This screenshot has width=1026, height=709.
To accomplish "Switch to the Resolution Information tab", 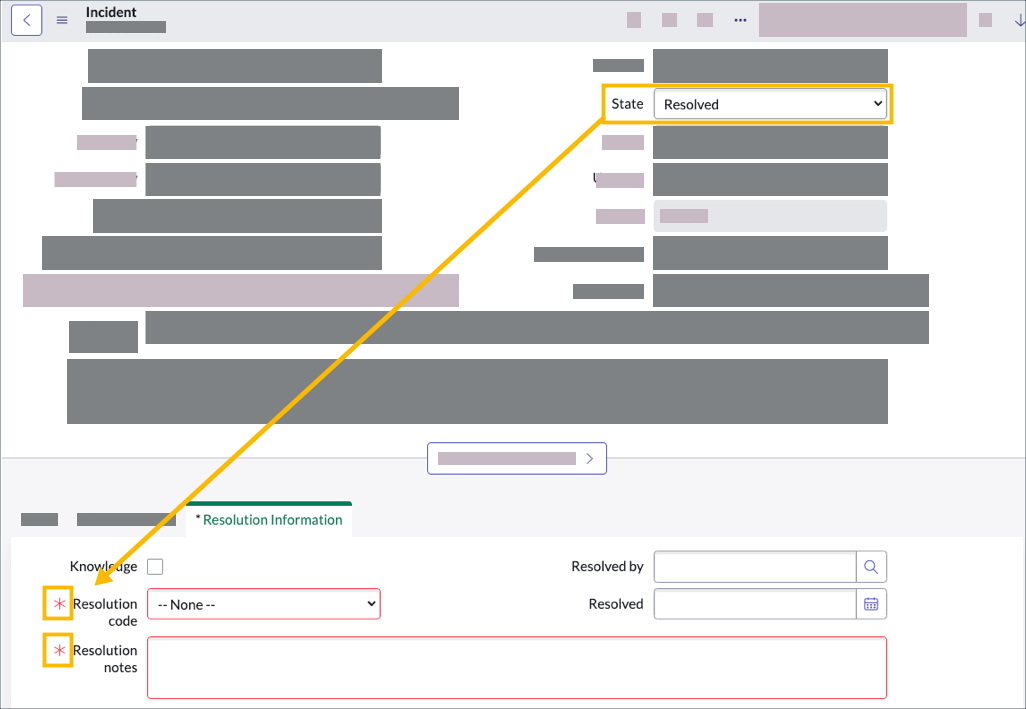I will 268,519.
